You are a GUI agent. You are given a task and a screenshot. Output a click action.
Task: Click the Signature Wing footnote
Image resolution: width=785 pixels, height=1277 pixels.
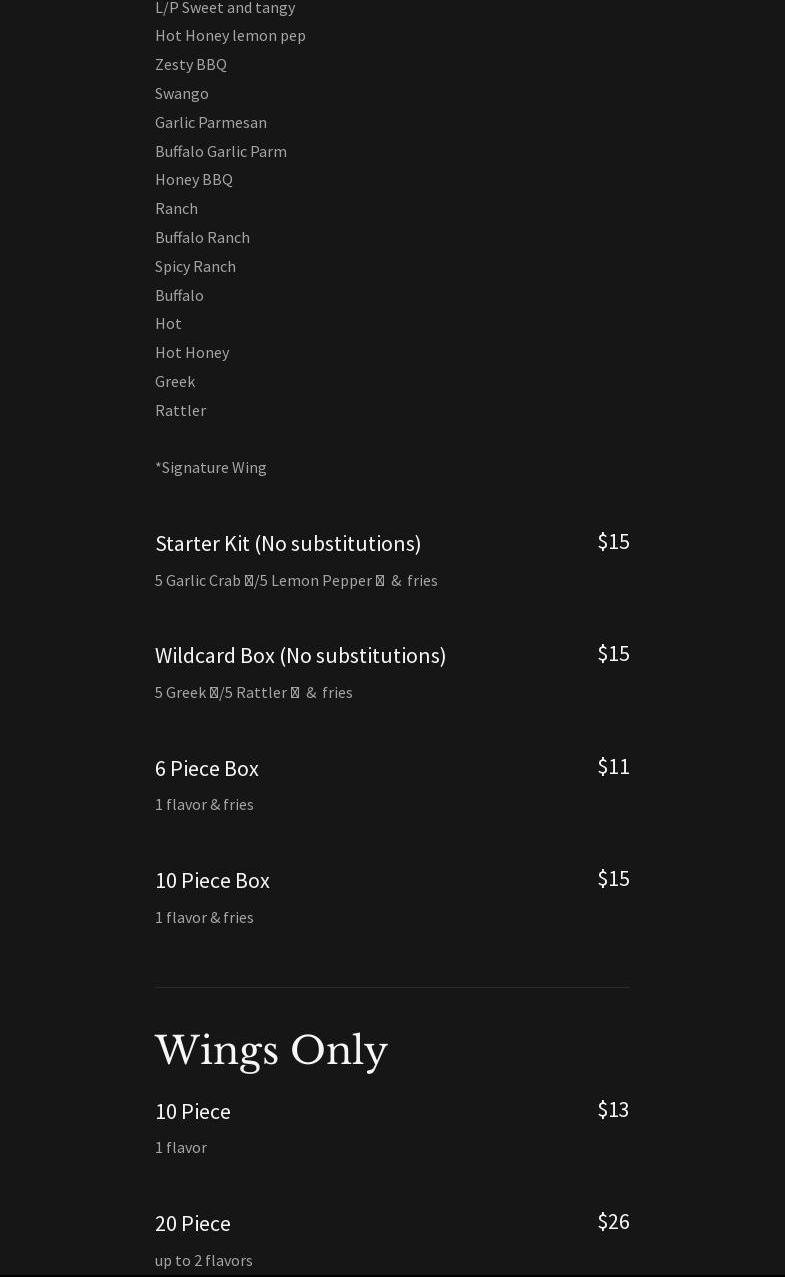[x=211, y=467]
